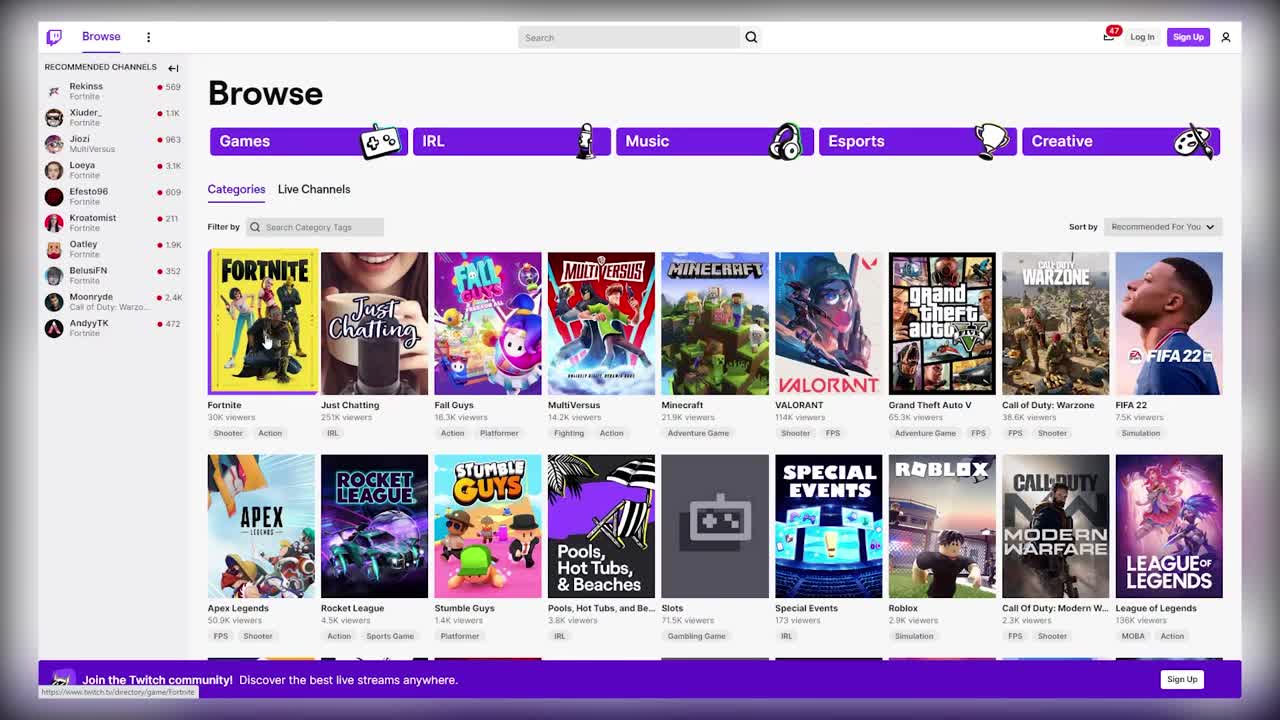Click Xiuder_ channel avatar
Viewport: 1280px width, 720px height.
54,117
